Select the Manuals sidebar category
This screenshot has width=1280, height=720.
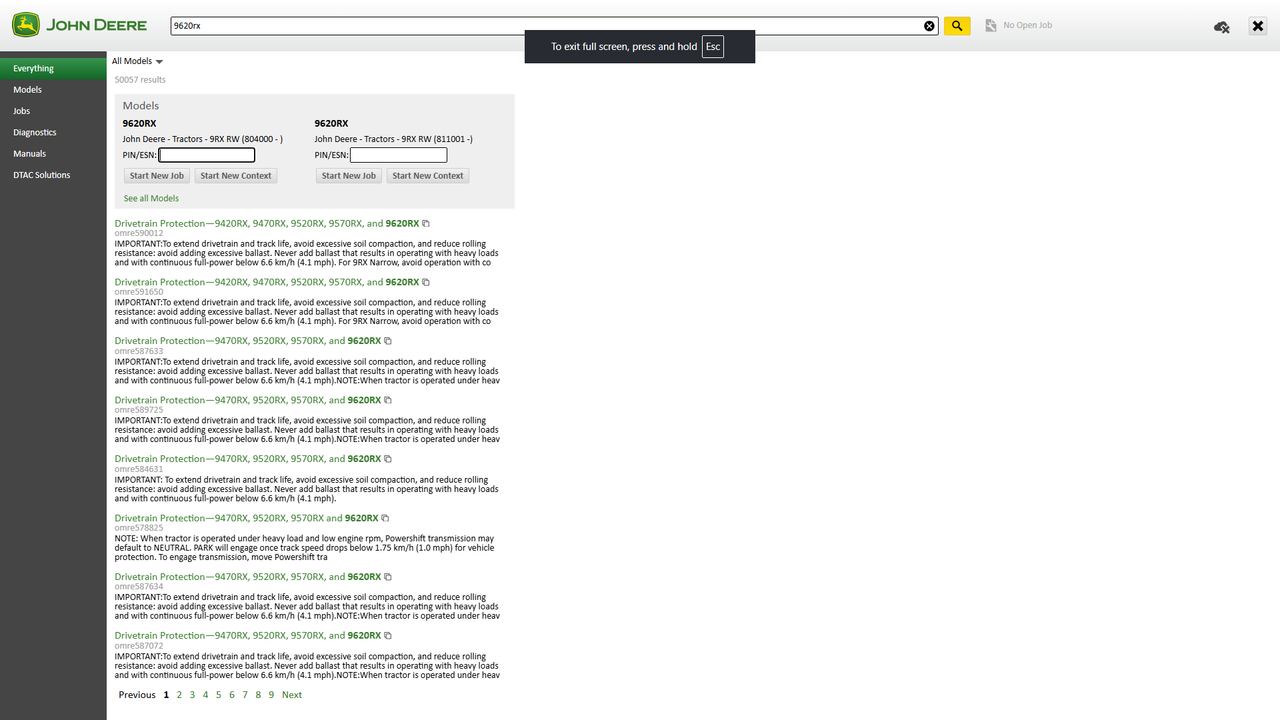[x=28, y=153]
